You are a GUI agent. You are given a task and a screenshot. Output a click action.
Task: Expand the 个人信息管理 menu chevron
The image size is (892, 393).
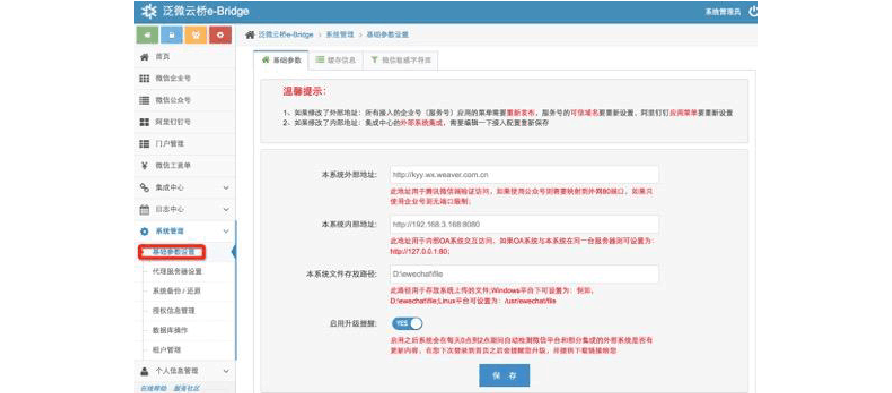tap(226, 371)
